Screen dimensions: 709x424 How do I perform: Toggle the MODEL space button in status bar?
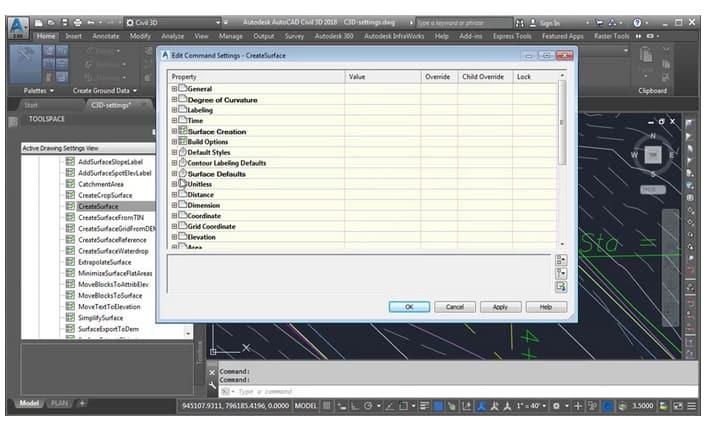coord(306,406)
